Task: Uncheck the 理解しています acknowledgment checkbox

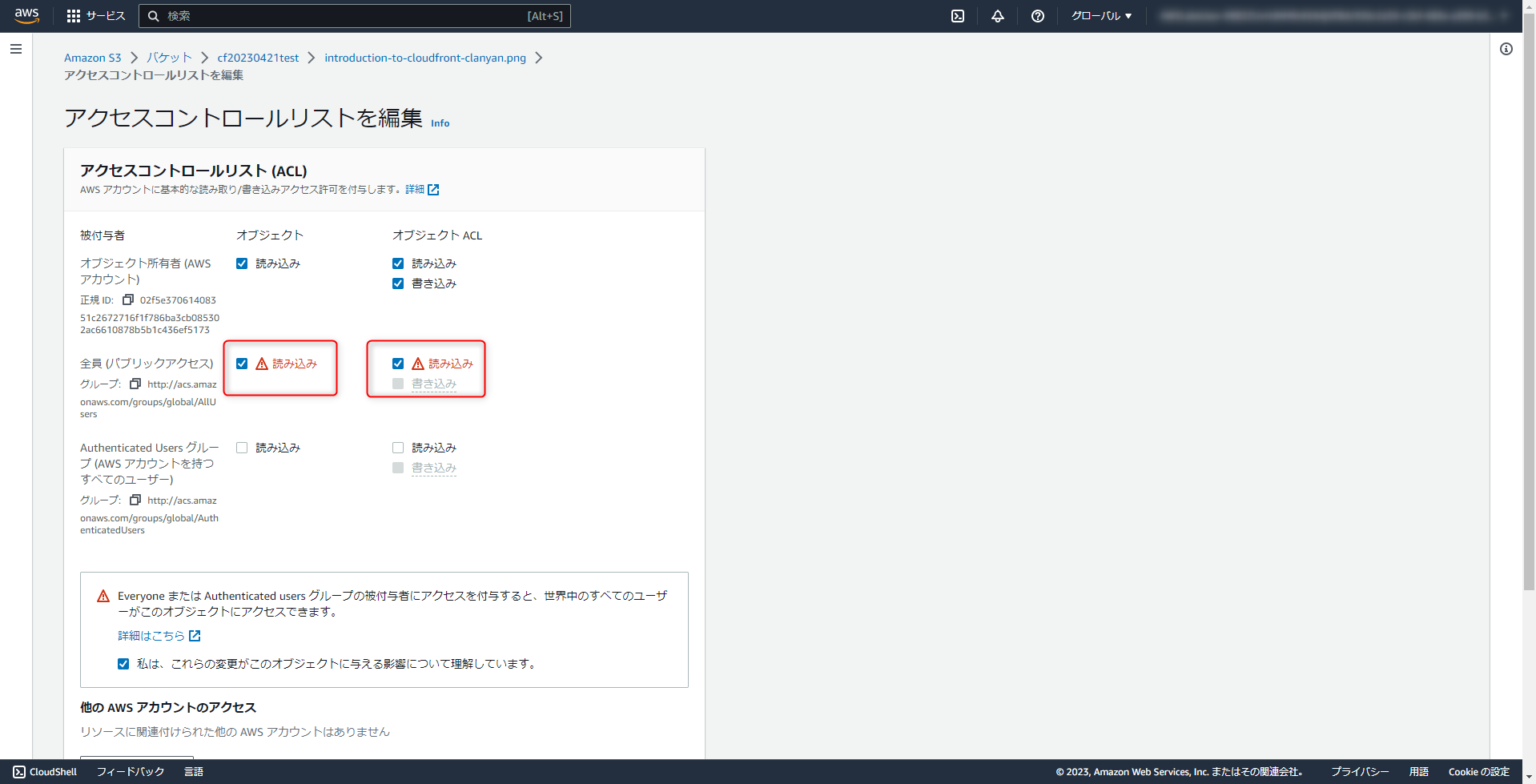Action: click(x=123, y=663)
